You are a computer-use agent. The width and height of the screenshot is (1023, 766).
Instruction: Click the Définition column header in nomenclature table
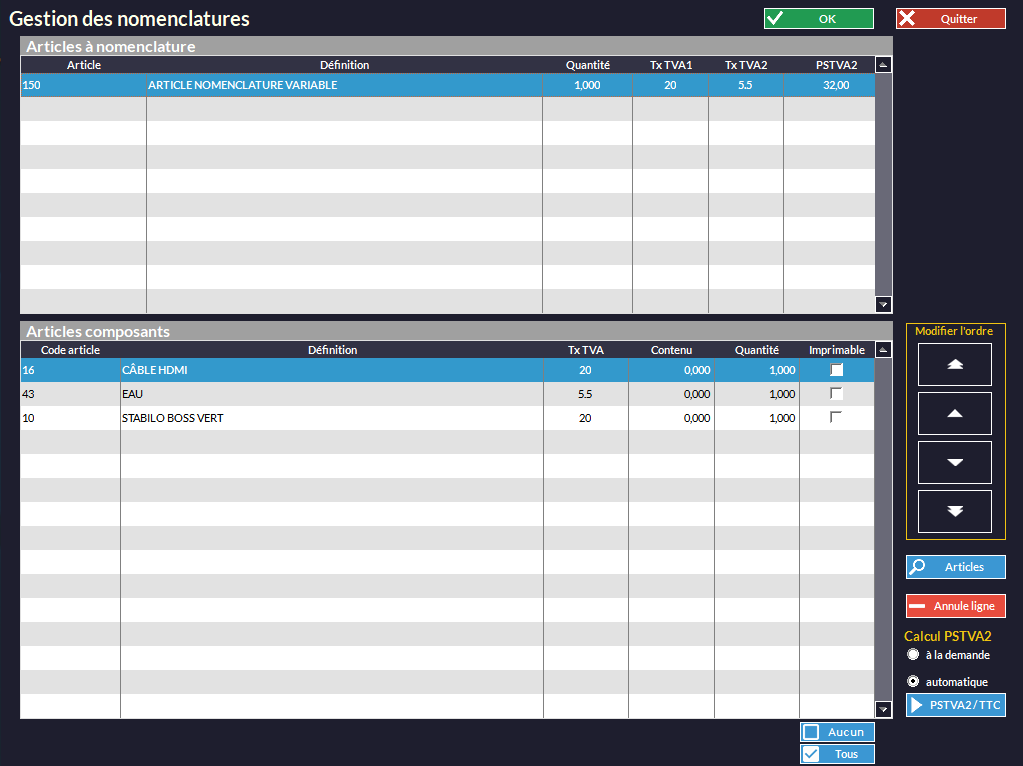tap(344, 65)
